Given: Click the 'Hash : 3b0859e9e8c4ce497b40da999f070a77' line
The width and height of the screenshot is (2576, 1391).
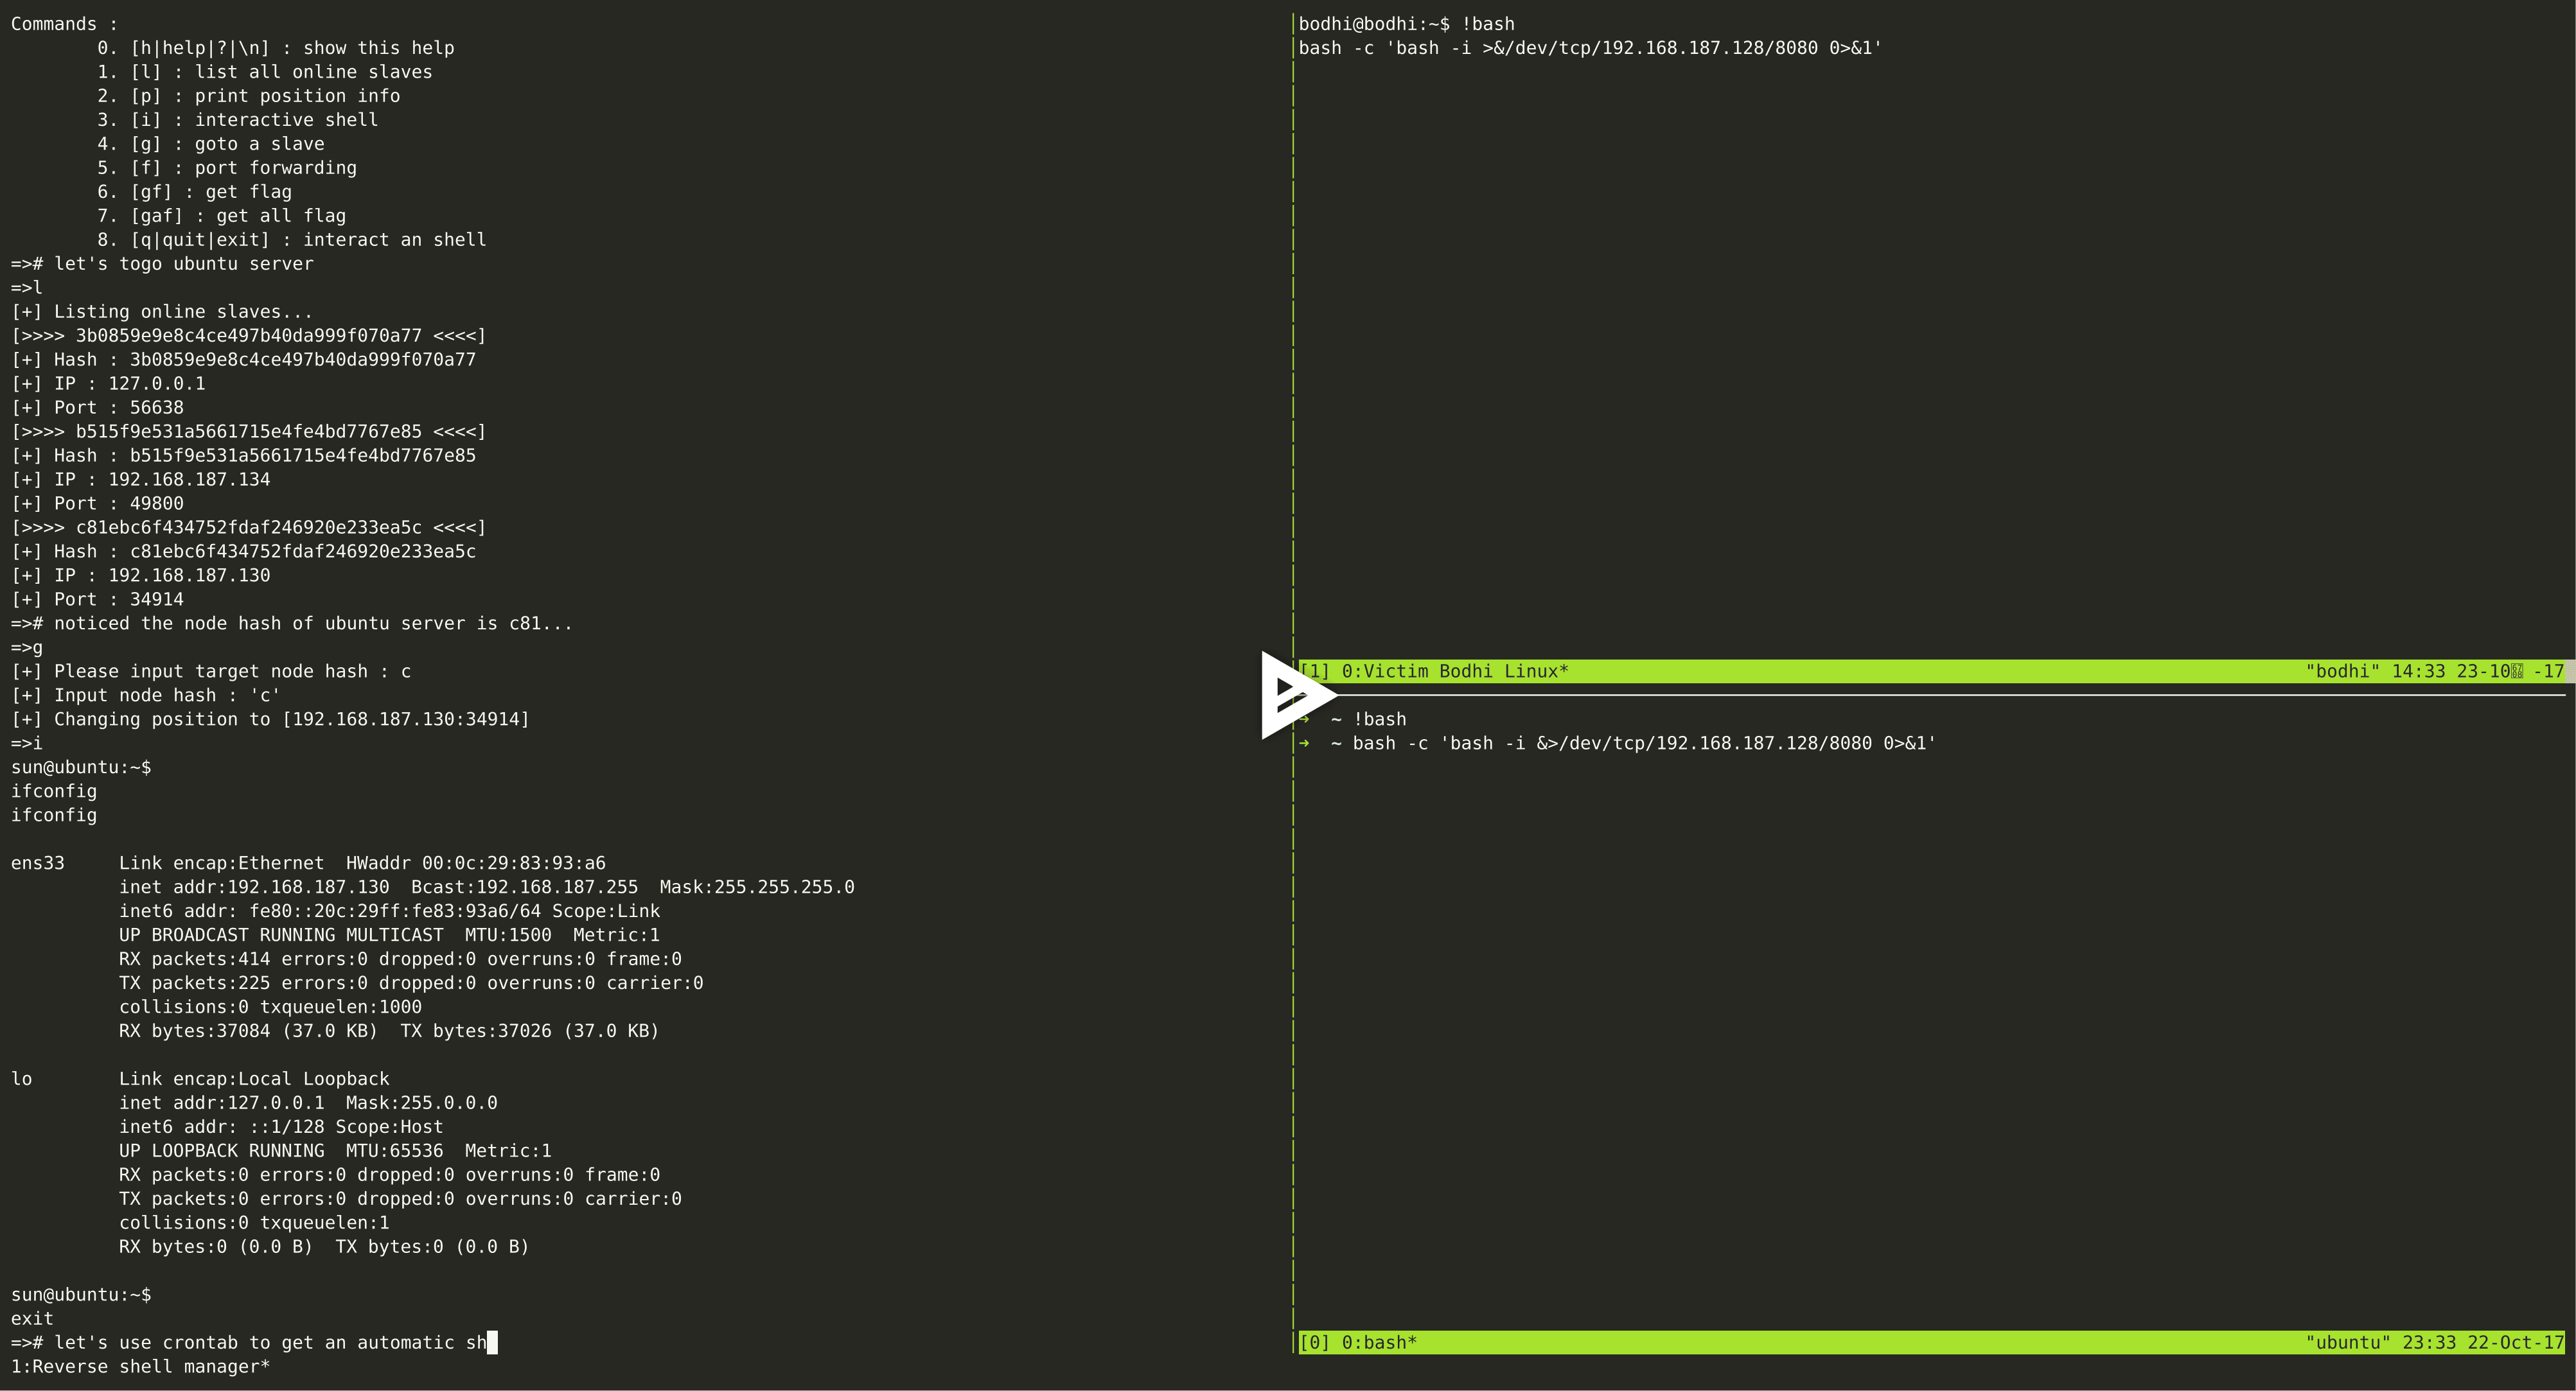Looking at the screenshot, I should (243, 360).
